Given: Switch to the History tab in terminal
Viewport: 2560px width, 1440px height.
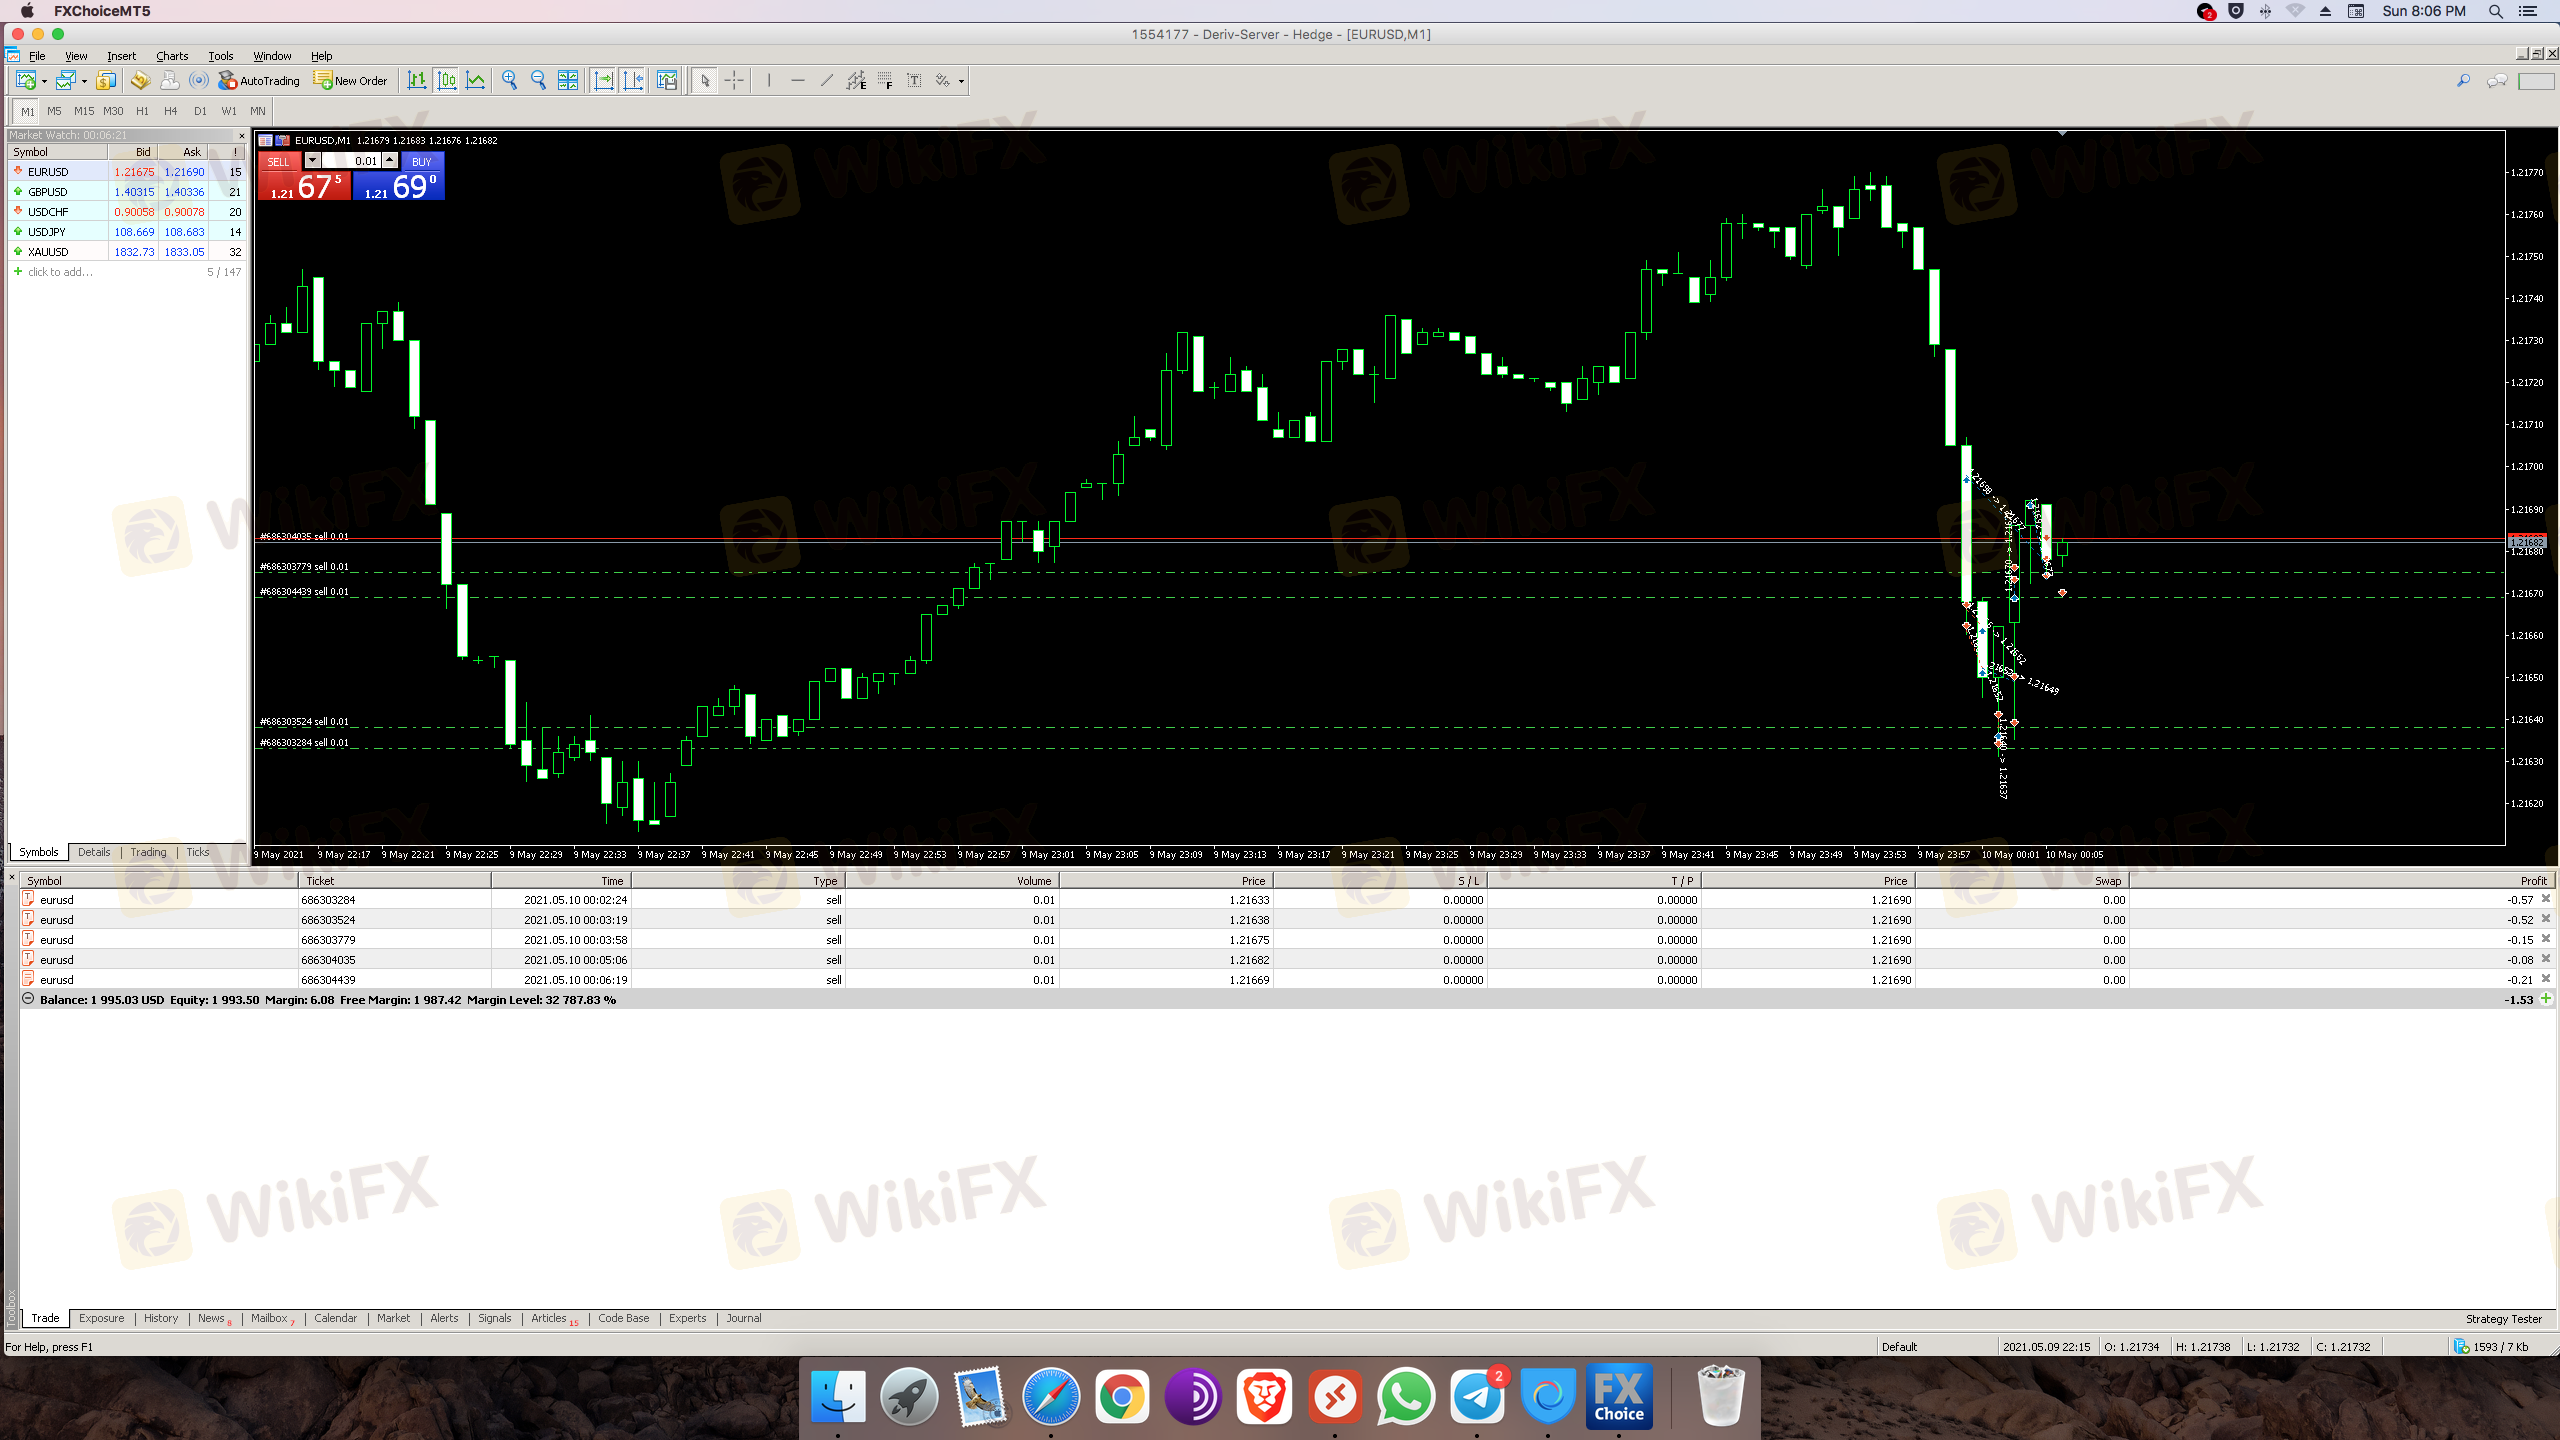Looking at the screenshot, I should click(160, 1317).
